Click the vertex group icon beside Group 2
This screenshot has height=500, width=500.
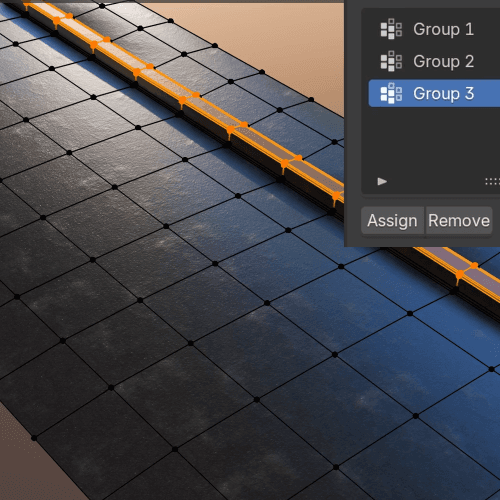(391, 61)
